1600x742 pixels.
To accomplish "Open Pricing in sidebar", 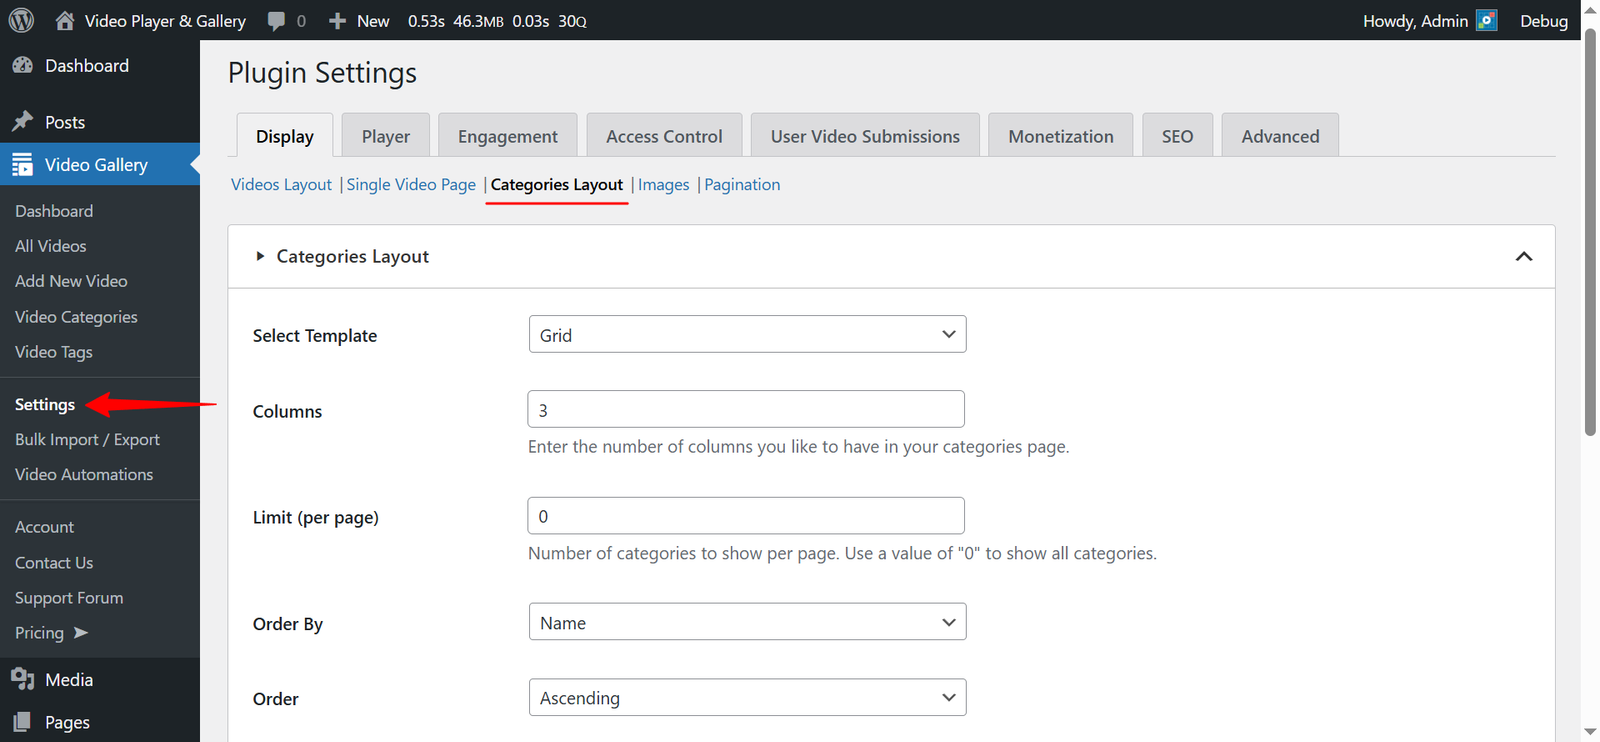I will tap(39, 633).
